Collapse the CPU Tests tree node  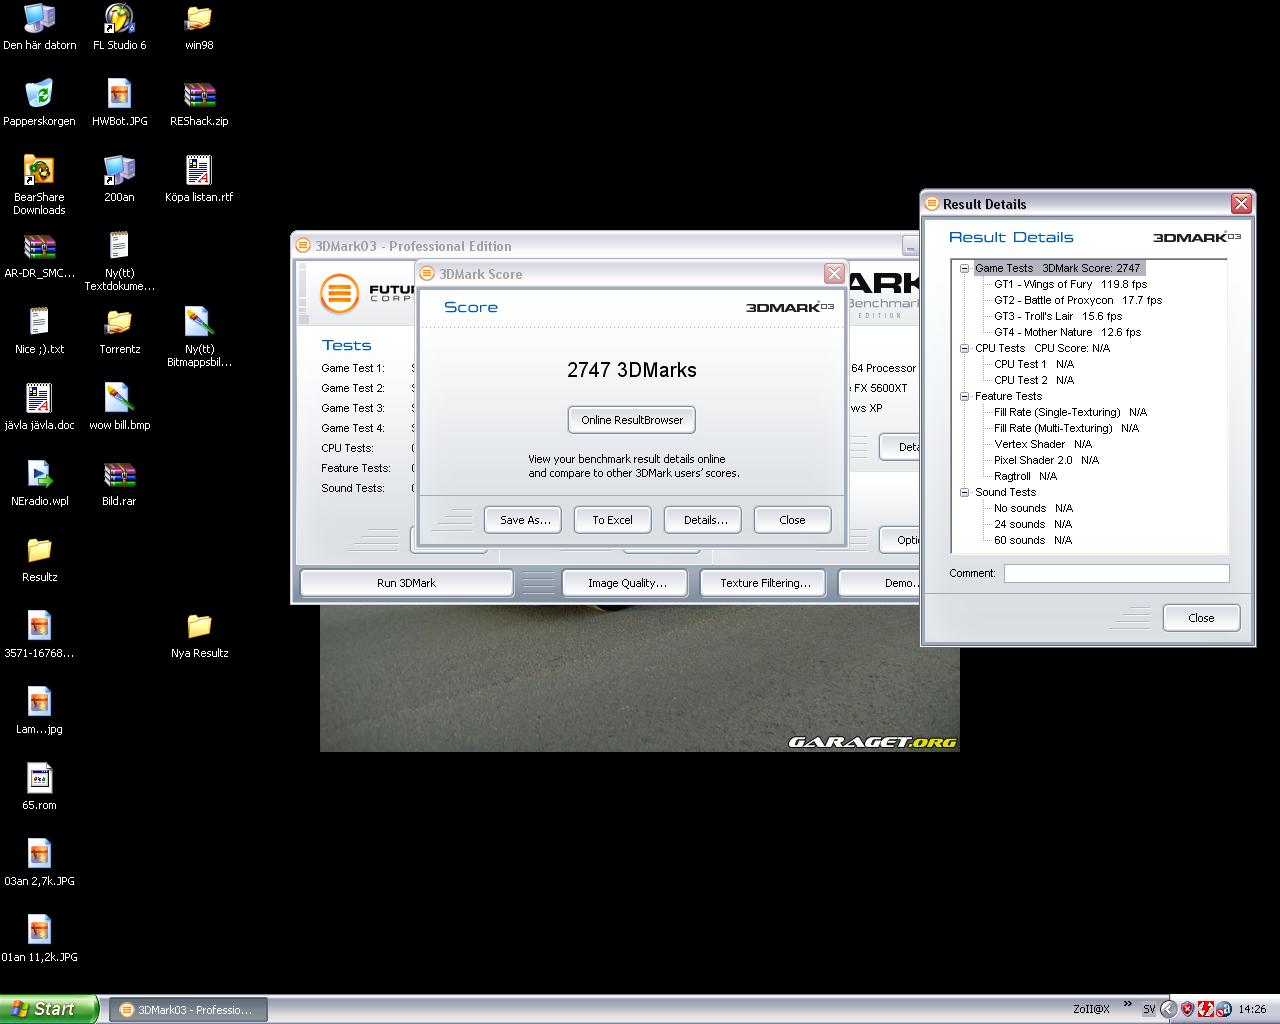[965, 348]
